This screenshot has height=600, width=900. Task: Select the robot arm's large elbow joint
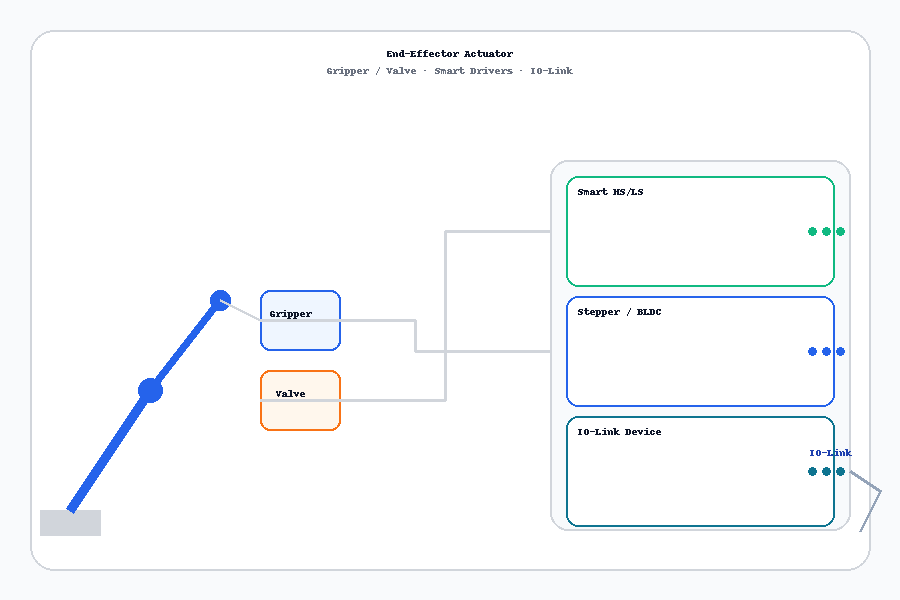pos(150,391)
